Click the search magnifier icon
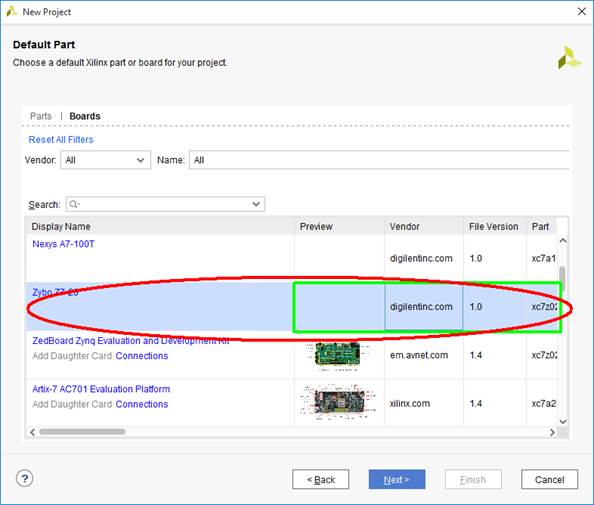 (x=74, y=204)
